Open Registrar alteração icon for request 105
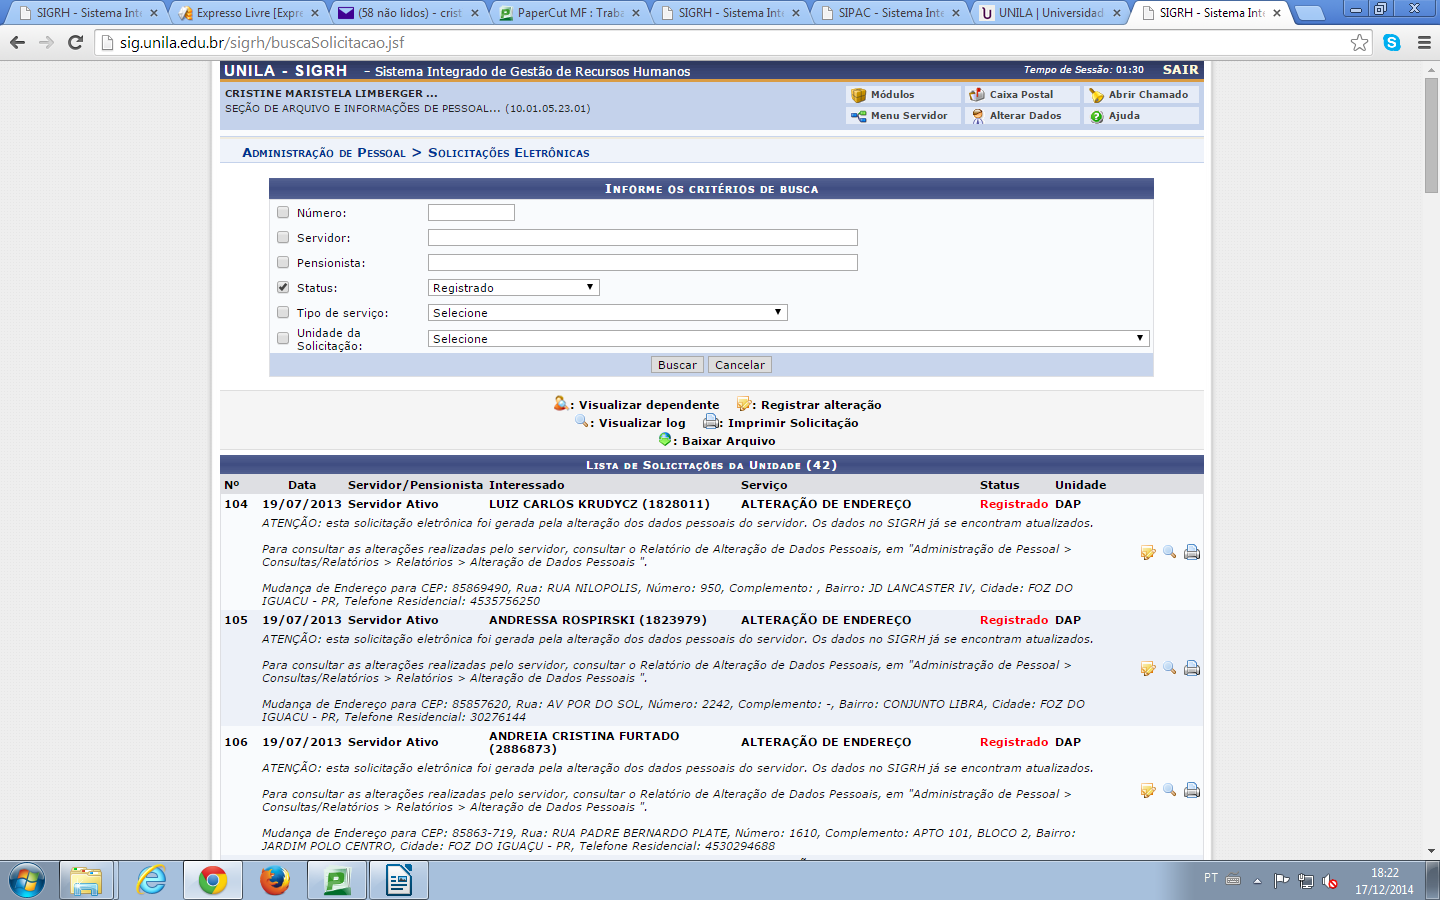The width and height of the screenshot is (1440, 900). click(x=1148, y=668)
